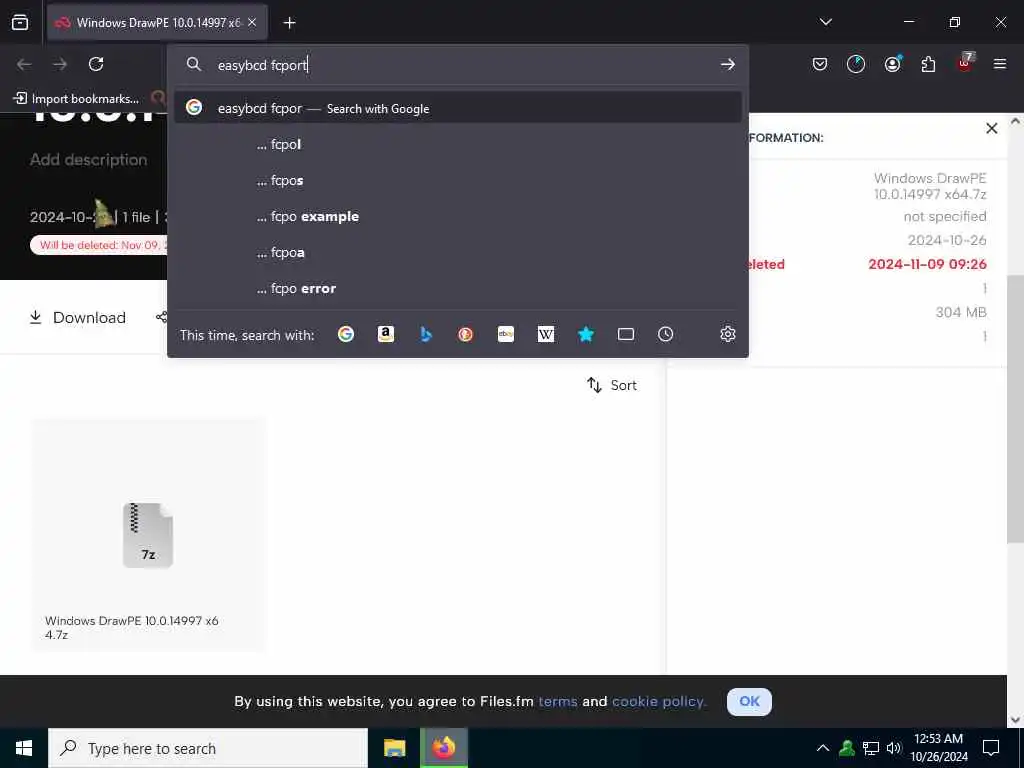Click the Download button
The width and height of the screenshot is (1024, 768).
tap(78, 317)
